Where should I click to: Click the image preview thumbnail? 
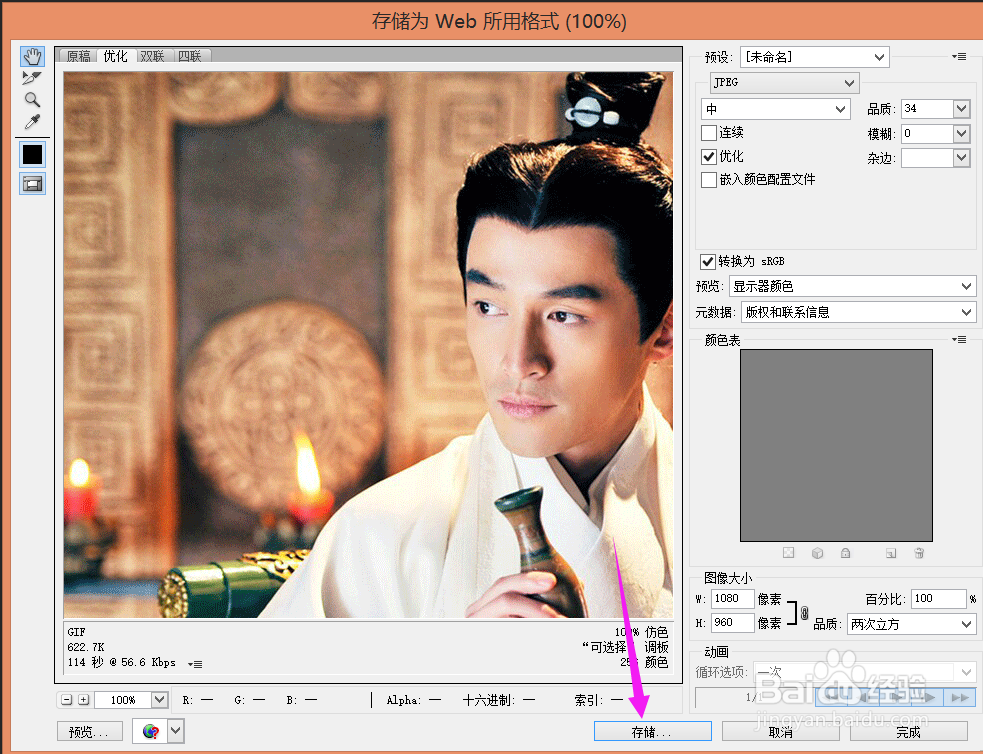(x=368, y=344)
